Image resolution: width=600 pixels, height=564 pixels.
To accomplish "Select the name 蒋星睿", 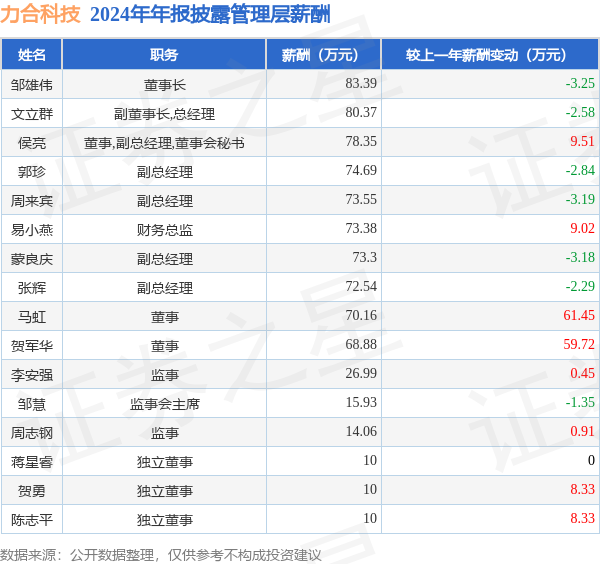I will coord(32,462).
